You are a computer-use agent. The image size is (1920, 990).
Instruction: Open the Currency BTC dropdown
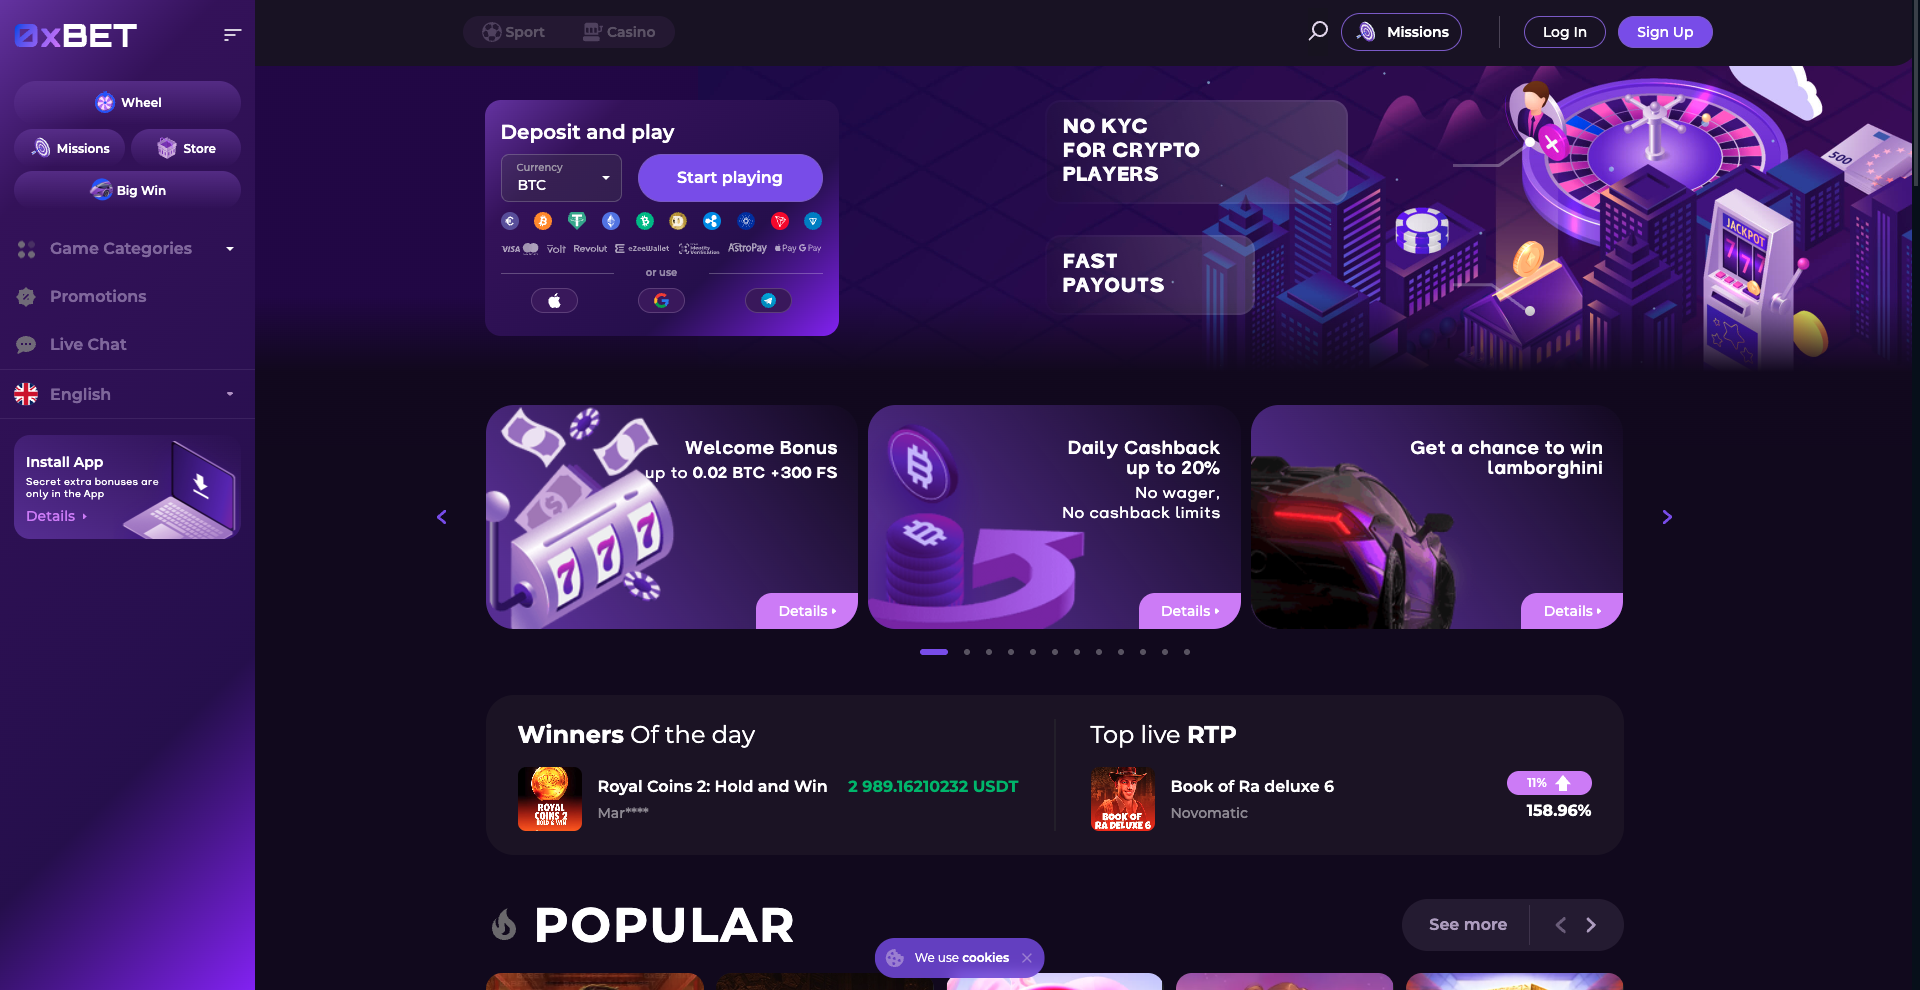(x=561, y=178)
